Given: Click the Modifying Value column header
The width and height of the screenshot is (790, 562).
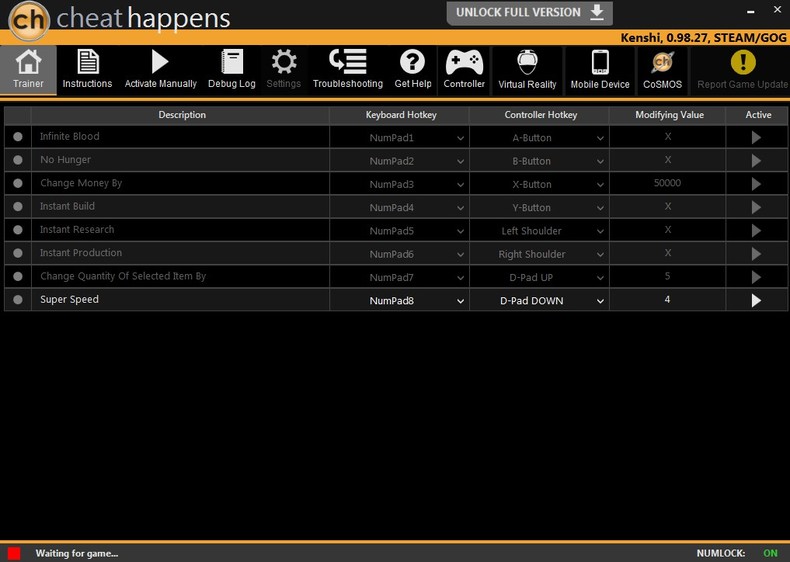Looking at the screenshot, I should [669, 115].
